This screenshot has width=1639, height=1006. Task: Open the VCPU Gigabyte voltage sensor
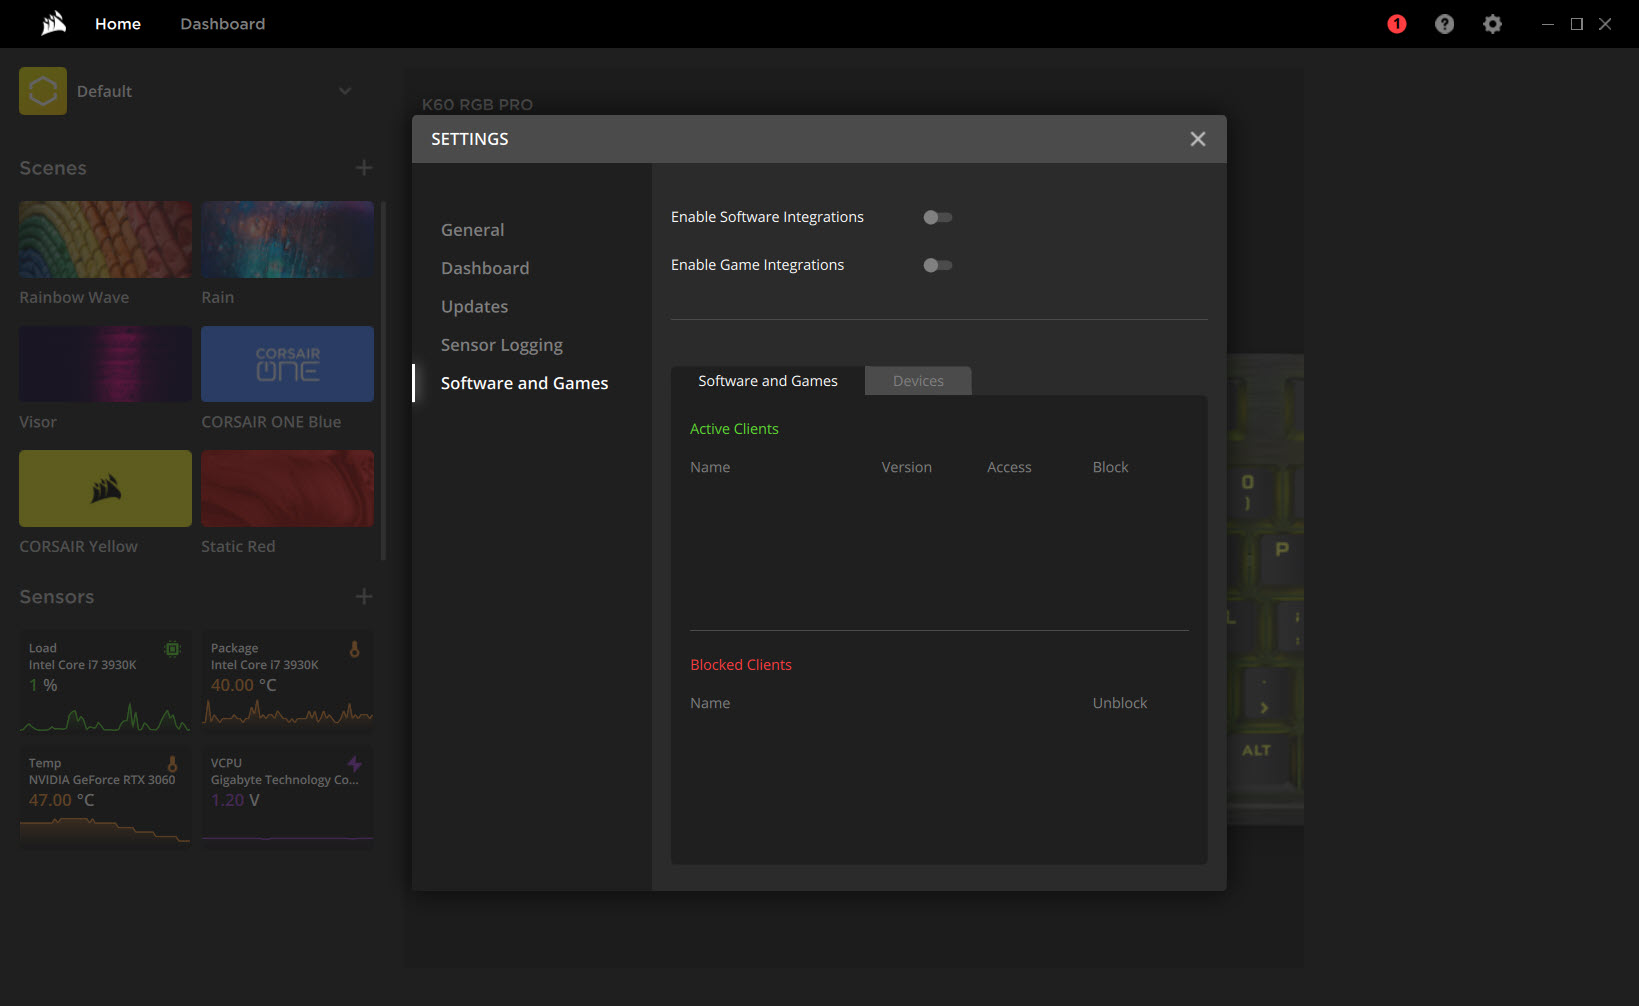click(287, 796)
